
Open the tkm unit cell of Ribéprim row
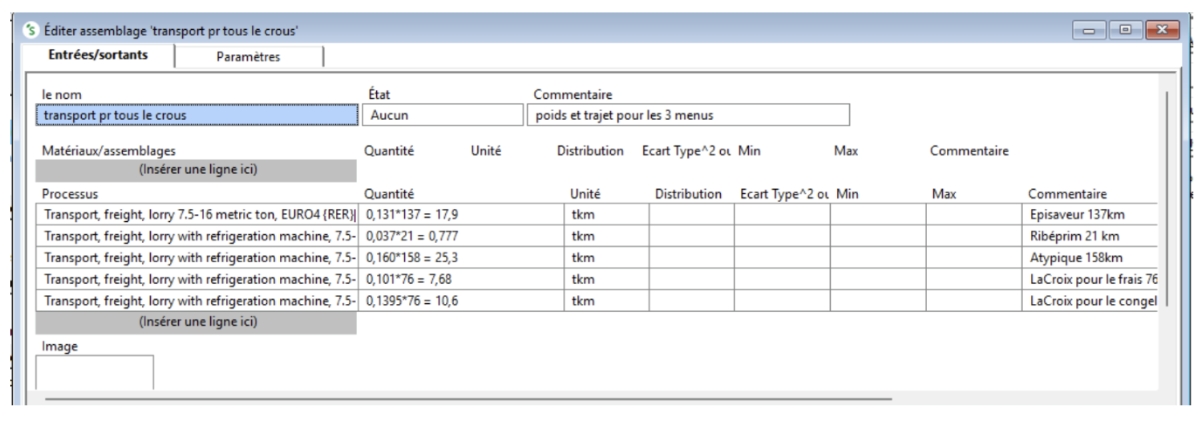click(x=606, y=236)
